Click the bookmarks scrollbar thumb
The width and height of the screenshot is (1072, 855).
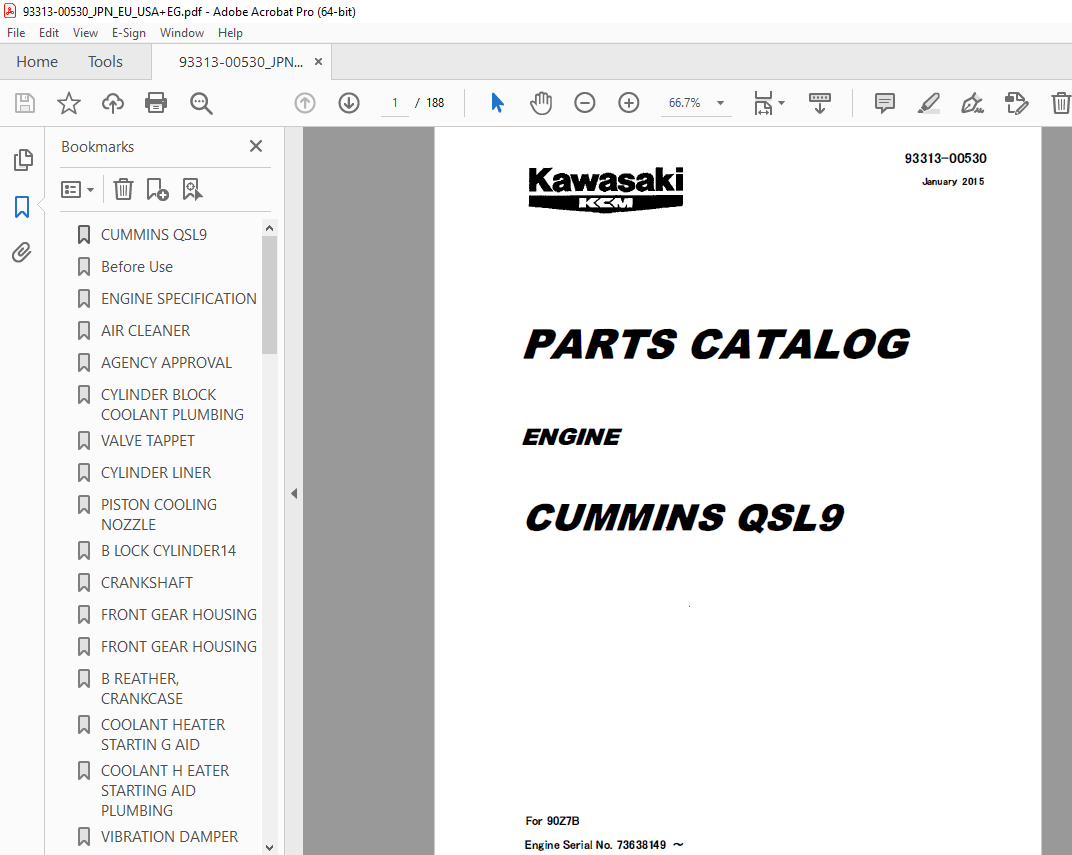(269, 295)
